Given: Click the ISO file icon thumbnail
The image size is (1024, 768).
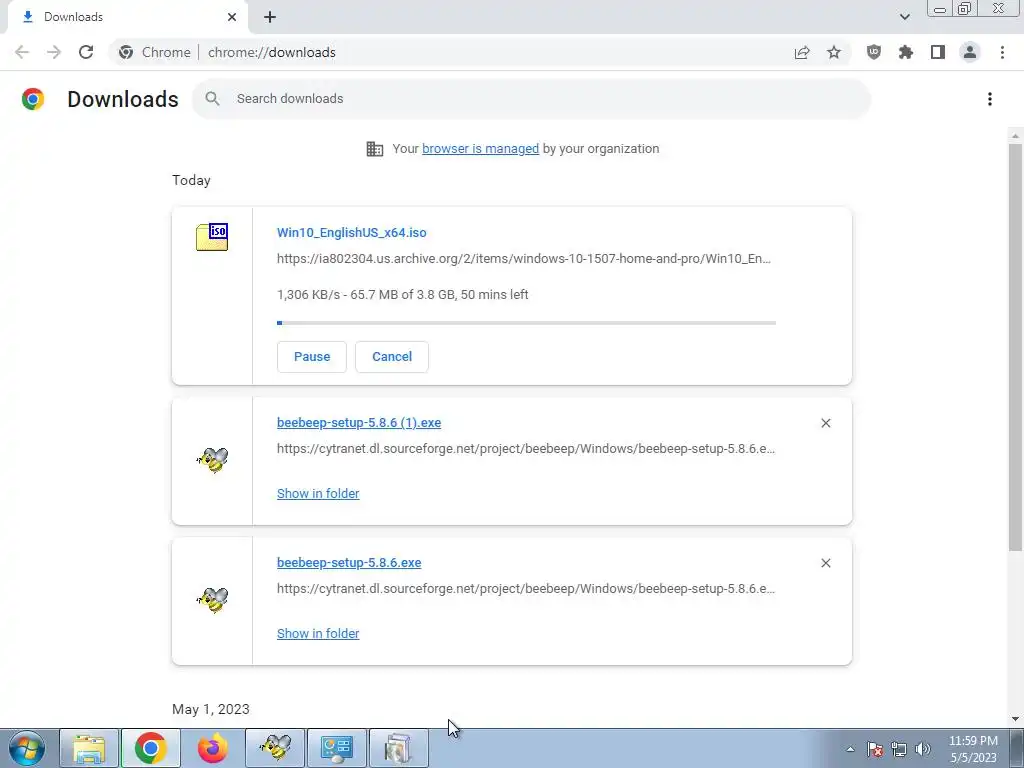Looking at the screenshot, I should point(212,237).
